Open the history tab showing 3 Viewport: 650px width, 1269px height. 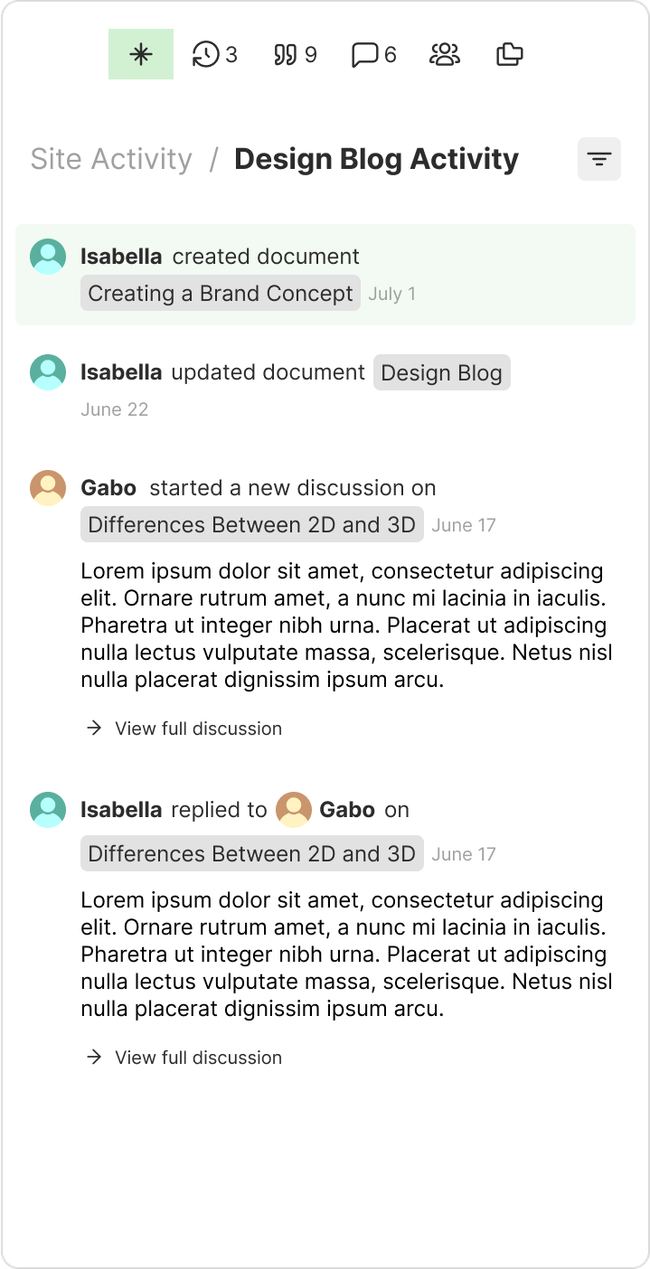tap(215, 54)
